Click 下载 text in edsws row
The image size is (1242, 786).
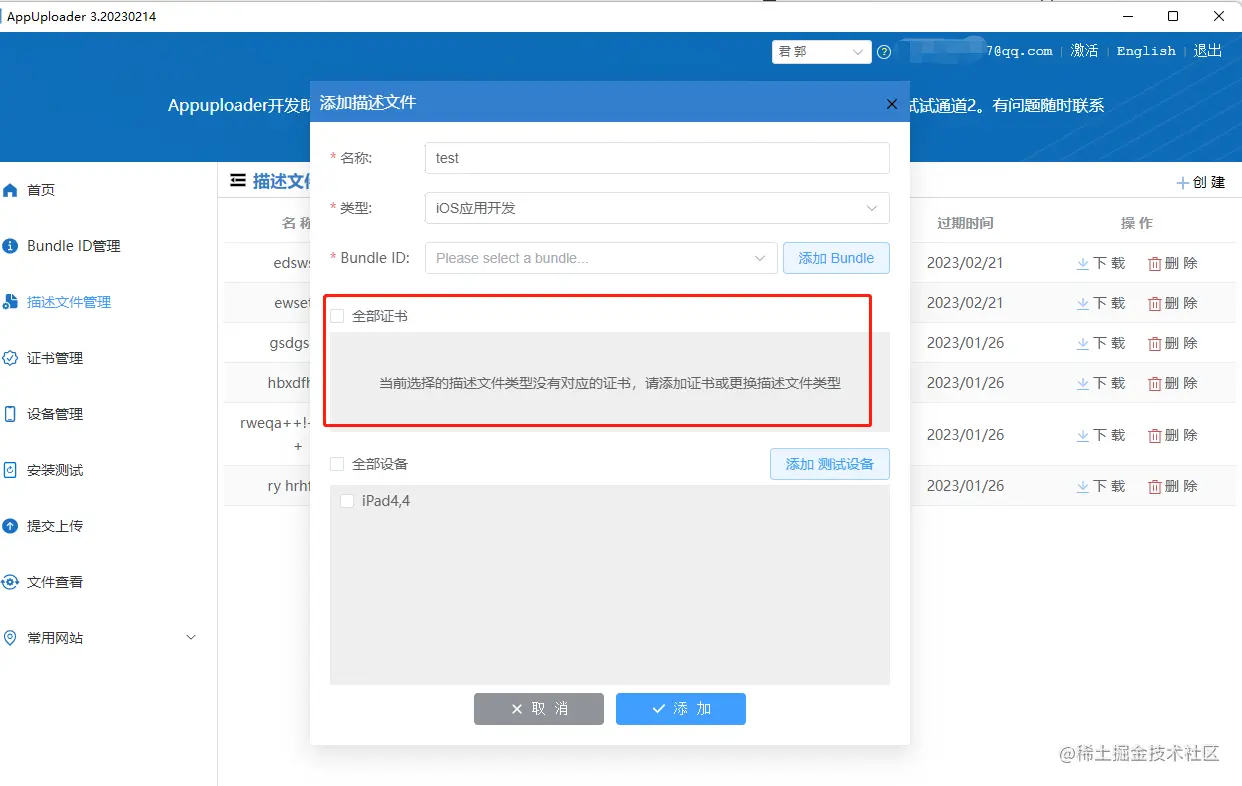[1109, 263]
